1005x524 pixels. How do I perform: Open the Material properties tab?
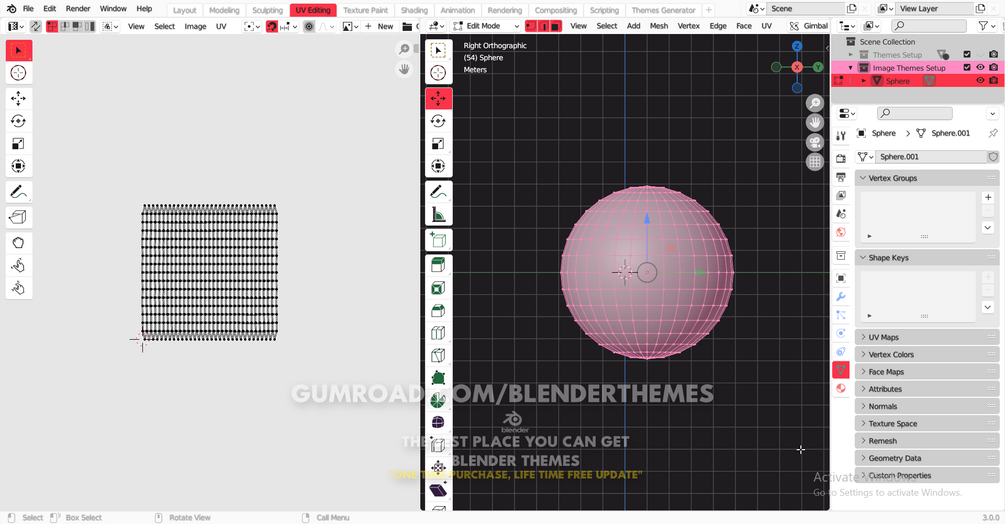click(x=841, y=388)
